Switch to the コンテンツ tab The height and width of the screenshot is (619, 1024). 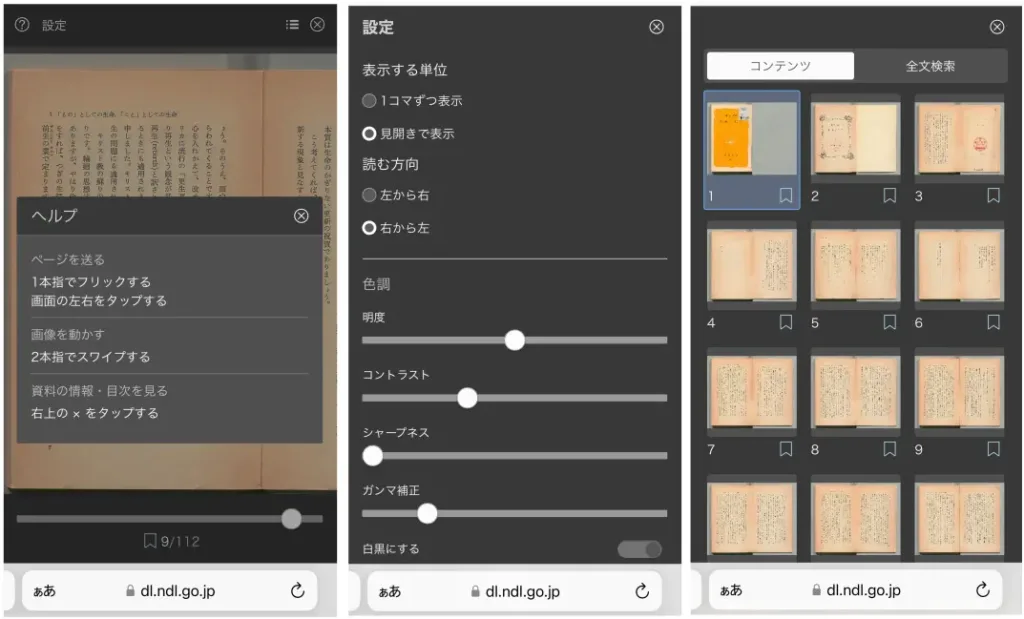(x=780, y=66)
